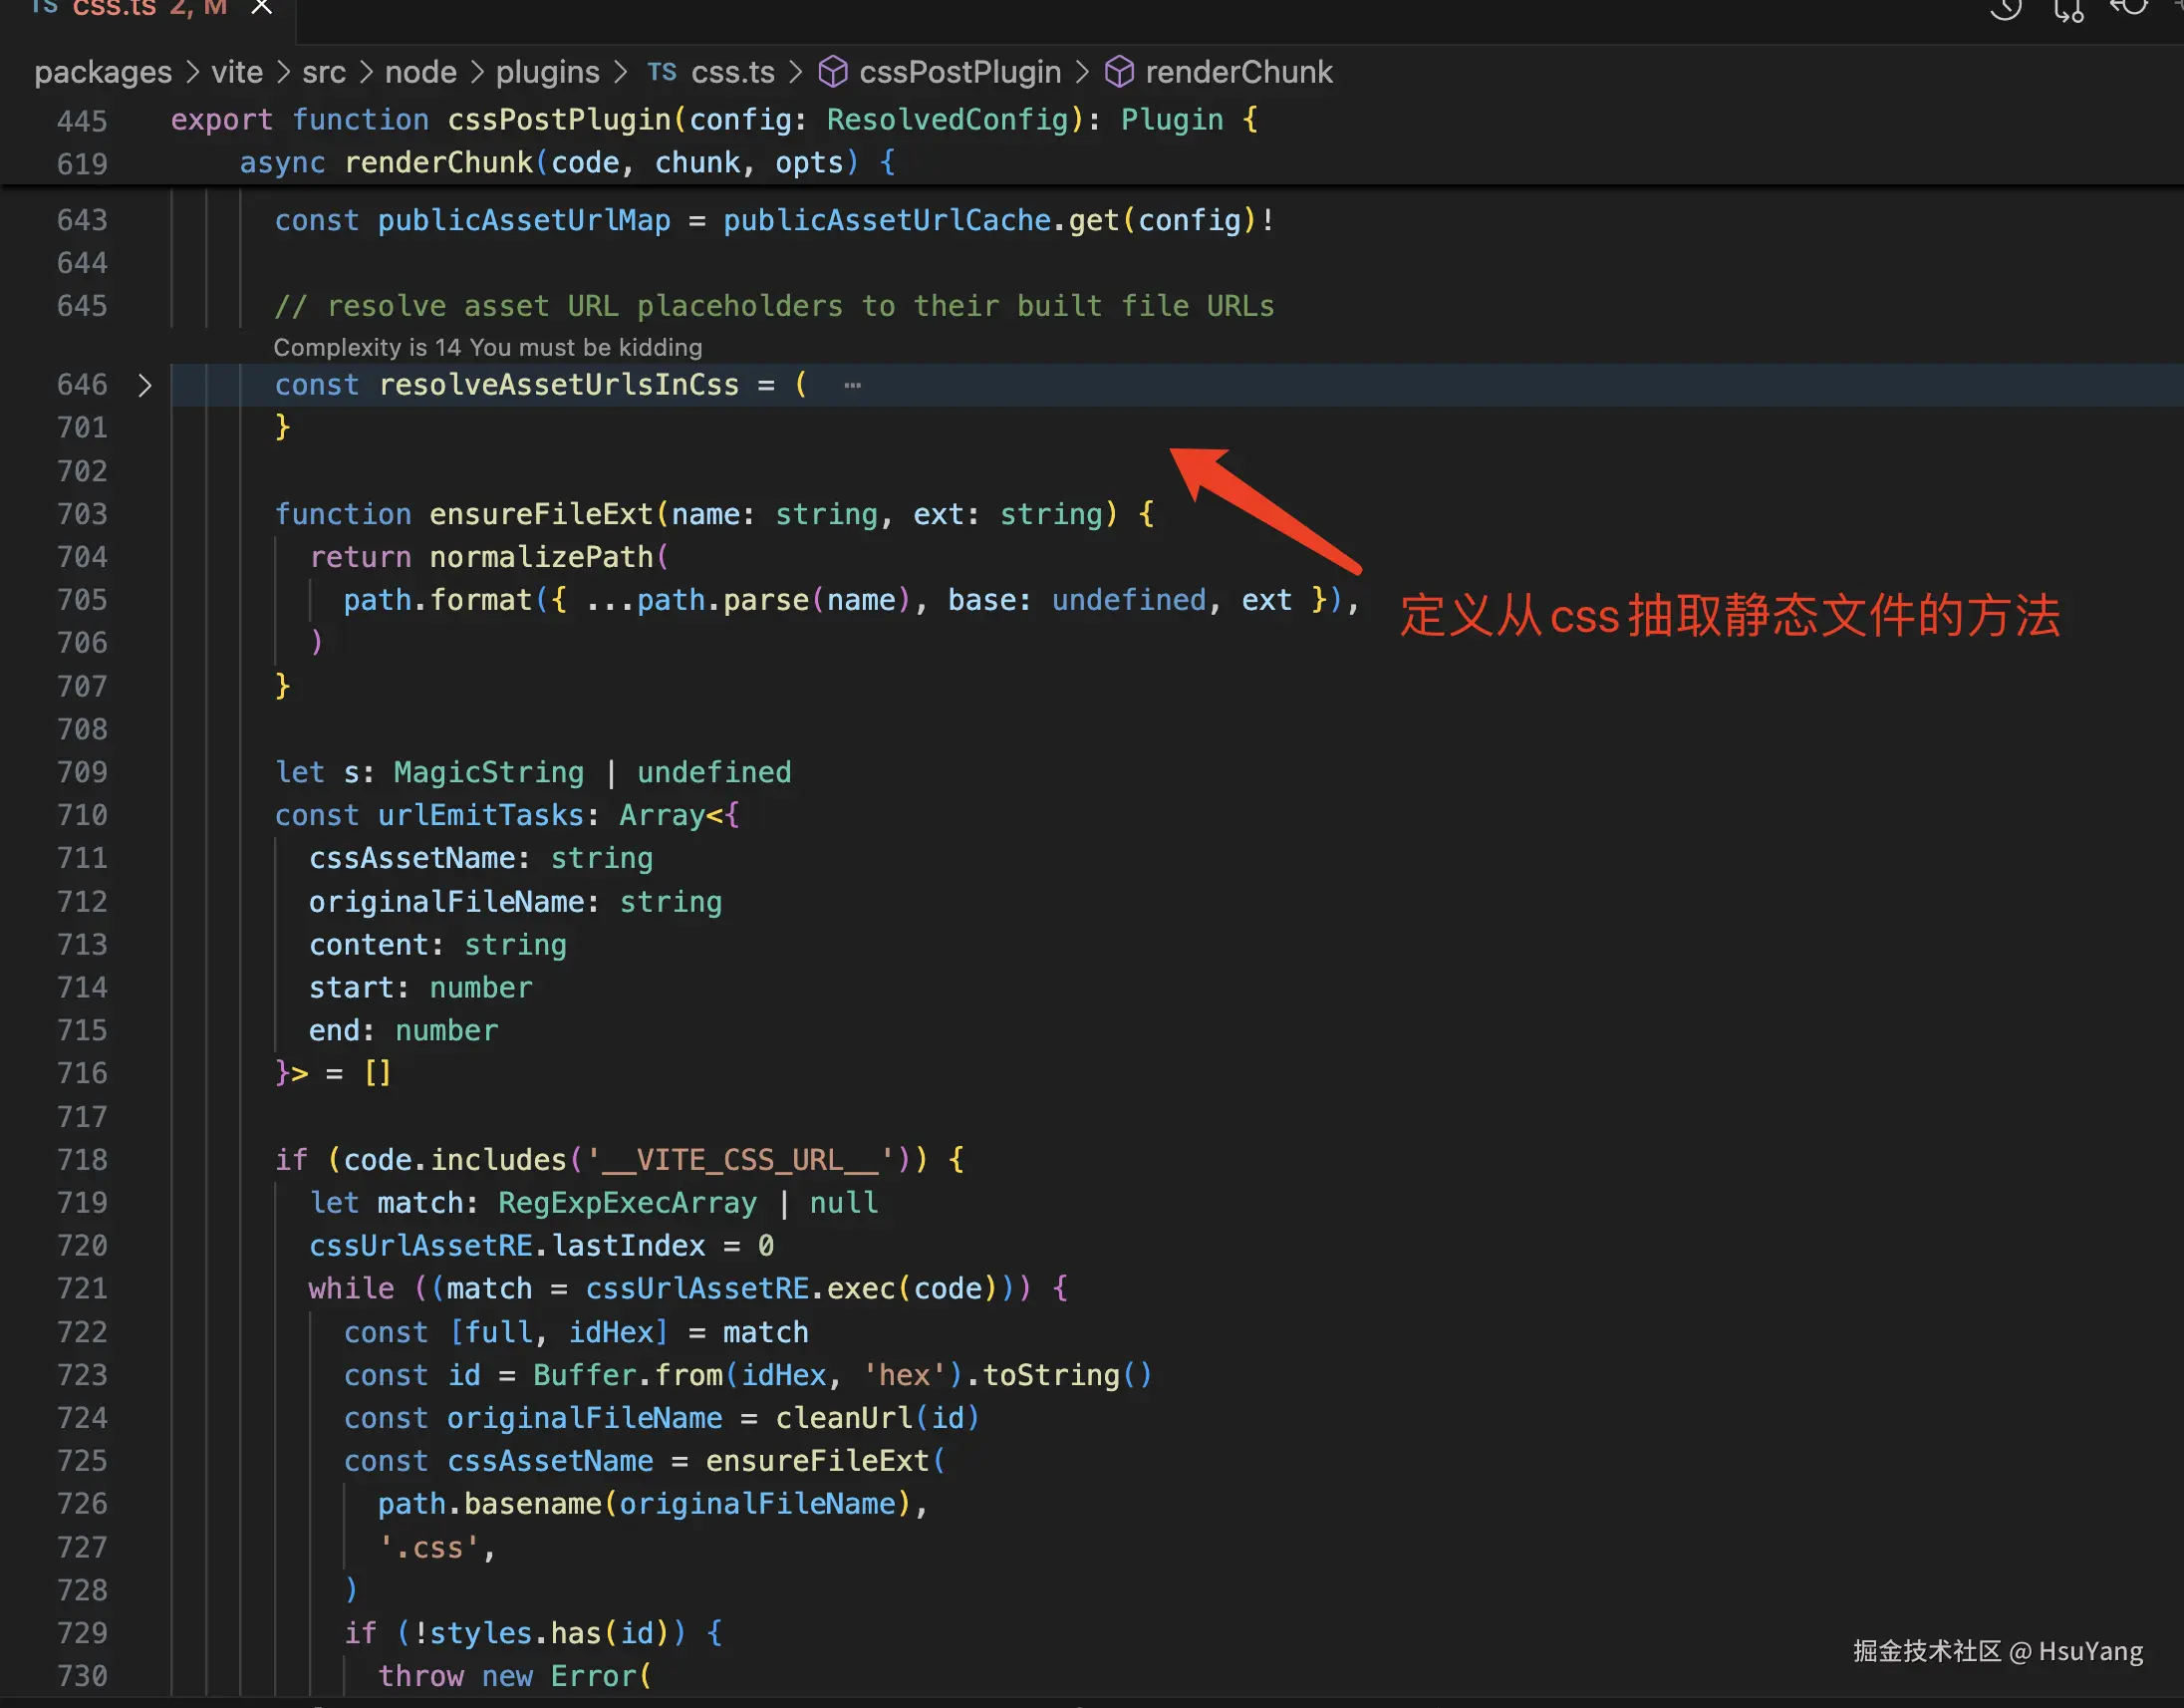The height and width of the screenshot is (1708, 2184).
Task: Jump to sticky scroll line cssPostPlugin declaration
Action: pyautogui.click(x=560, y=120)
